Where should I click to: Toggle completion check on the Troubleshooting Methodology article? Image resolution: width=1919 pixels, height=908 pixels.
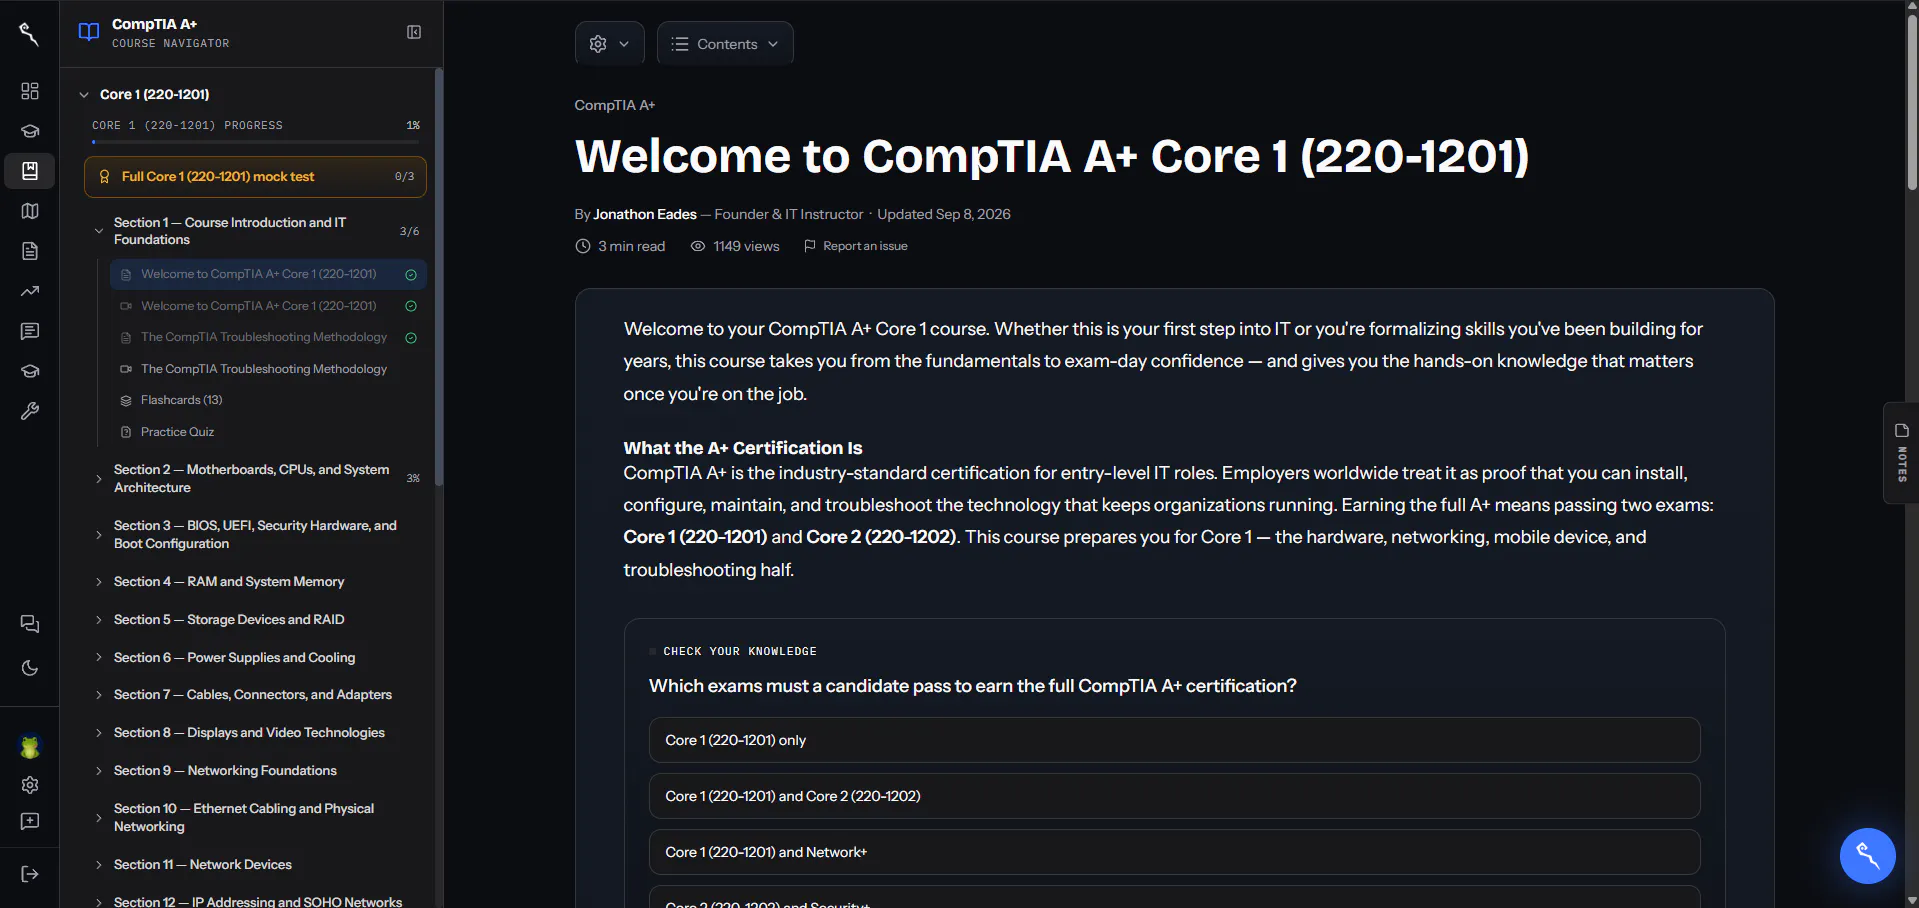[411, 338]
